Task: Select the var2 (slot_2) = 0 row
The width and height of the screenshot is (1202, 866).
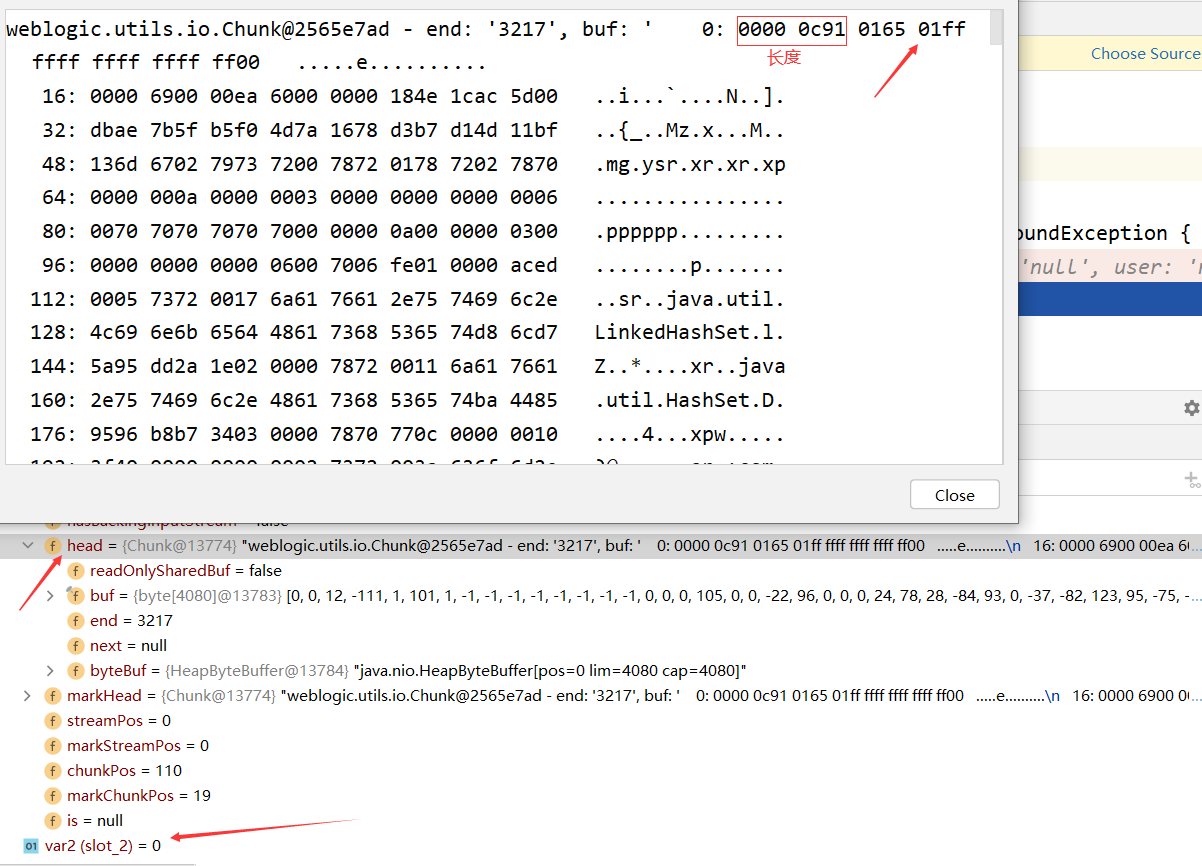Action: click(x=601, y=846)
